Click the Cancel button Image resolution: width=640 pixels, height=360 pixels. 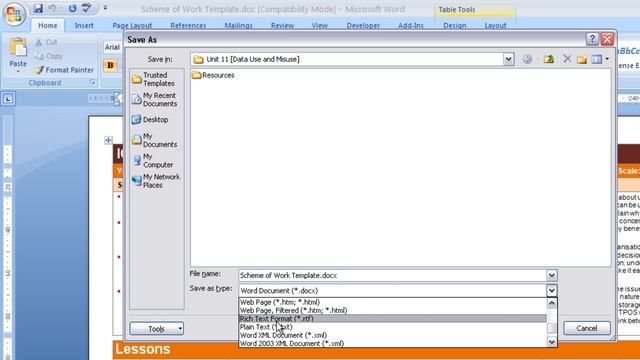(x=587, y=328)
